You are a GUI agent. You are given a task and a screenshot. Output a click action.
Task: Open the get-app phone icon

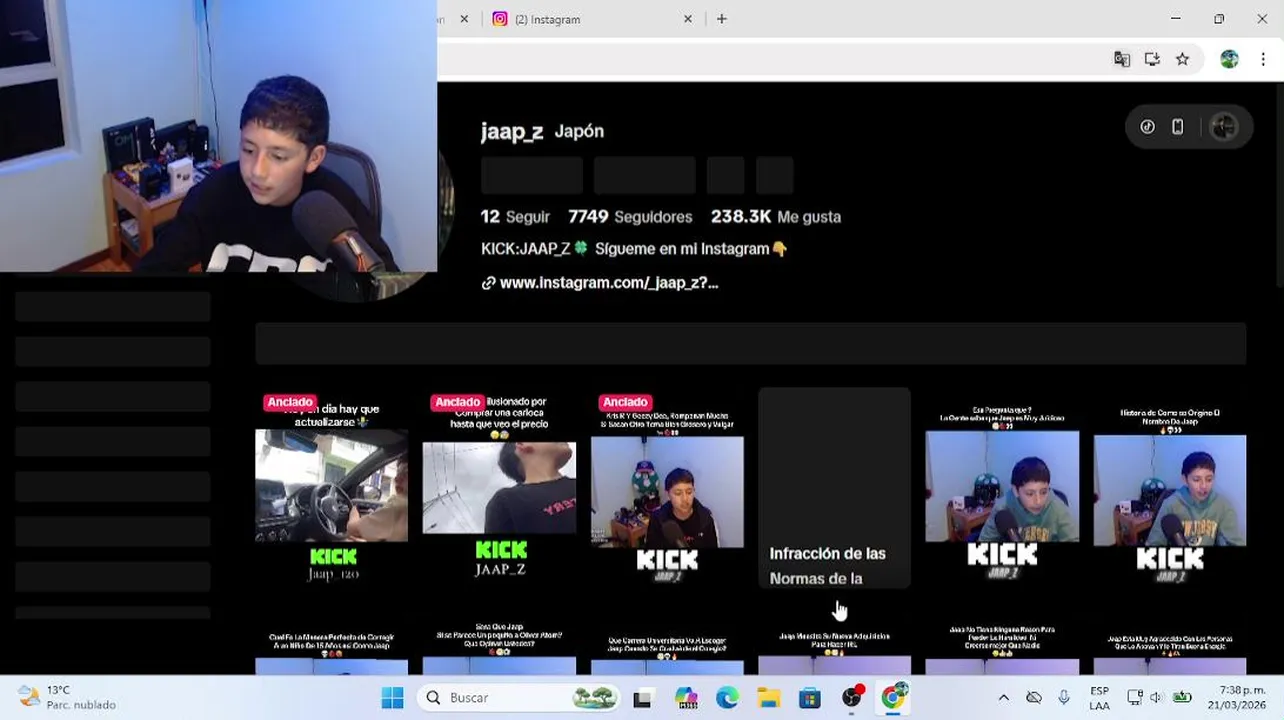pos(1178,127)
